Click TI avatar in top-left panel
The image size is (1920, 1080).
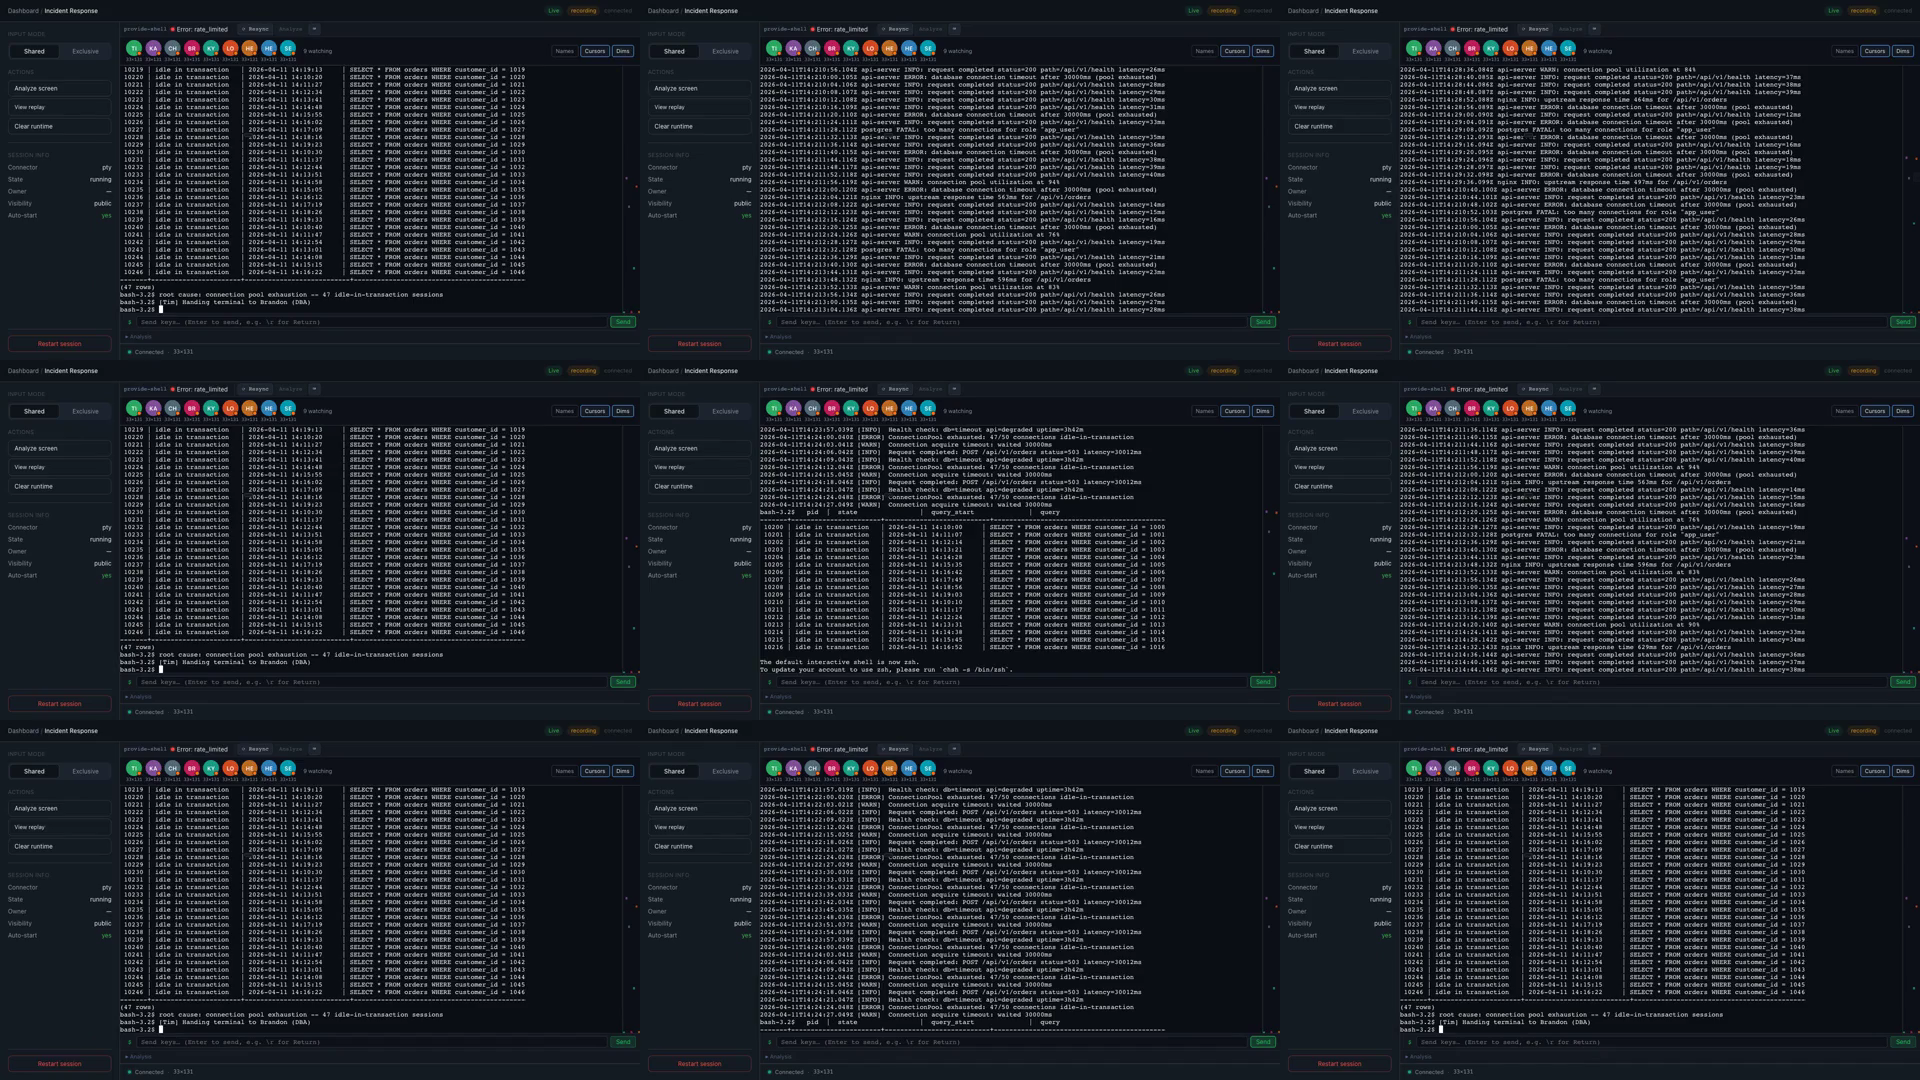[133, 48]
